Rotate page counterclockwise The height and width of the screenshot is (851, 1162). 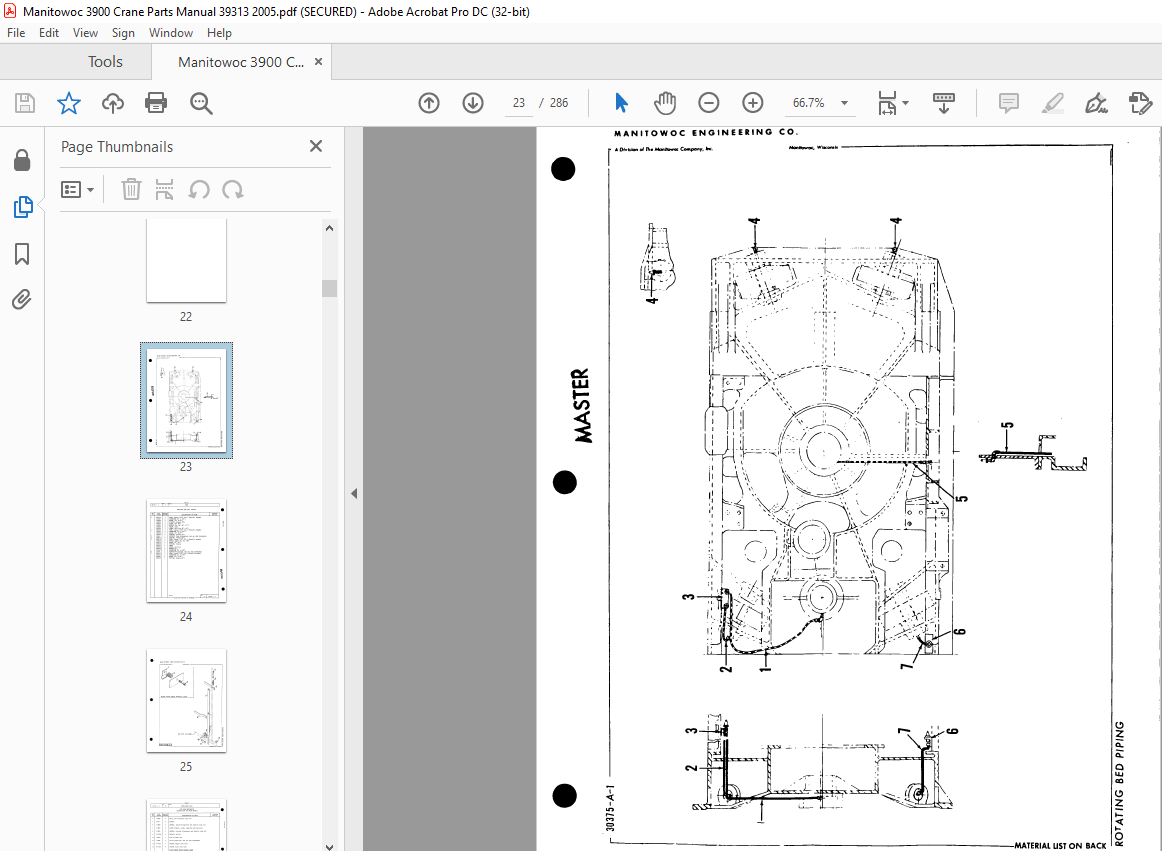tap(199, 190)
